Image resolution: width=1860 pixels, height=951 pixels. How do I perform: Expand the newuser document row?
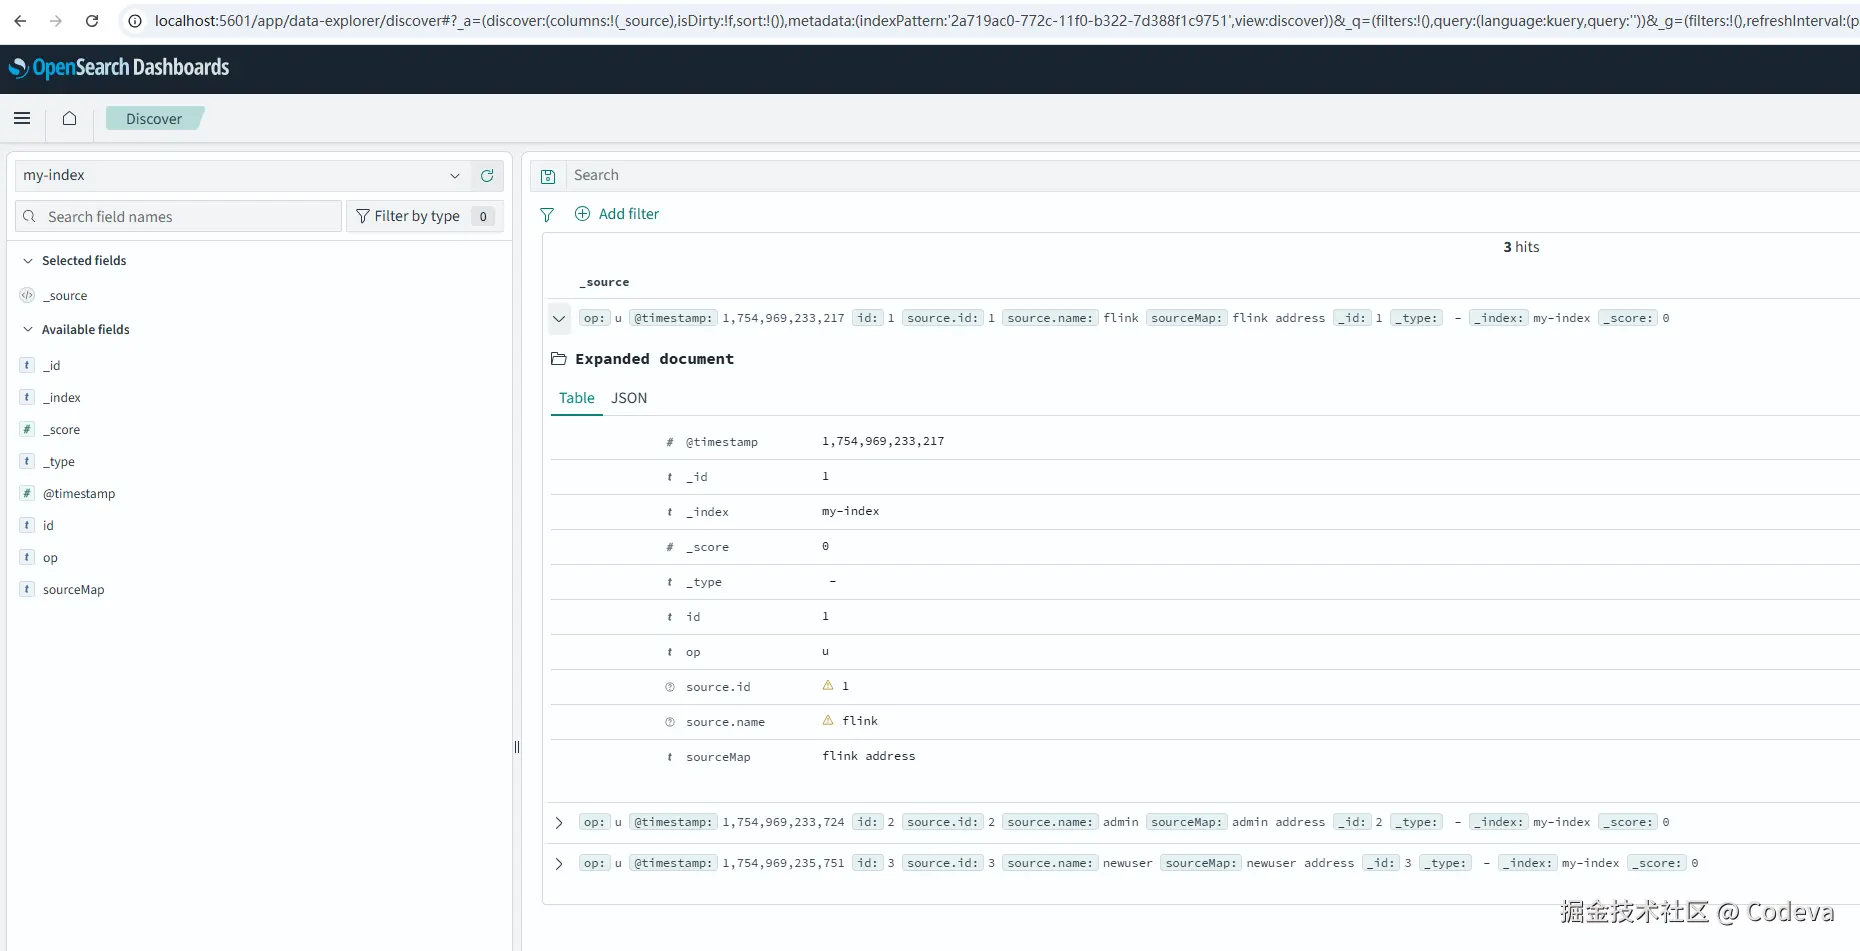pos(559,864)
